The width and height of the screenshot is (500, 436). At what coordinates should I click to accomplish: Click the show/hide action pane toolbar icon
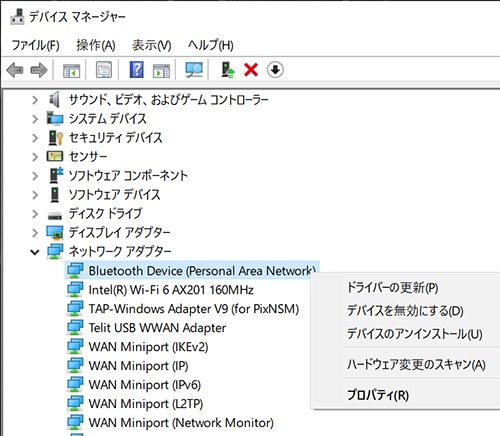point(161,70)
